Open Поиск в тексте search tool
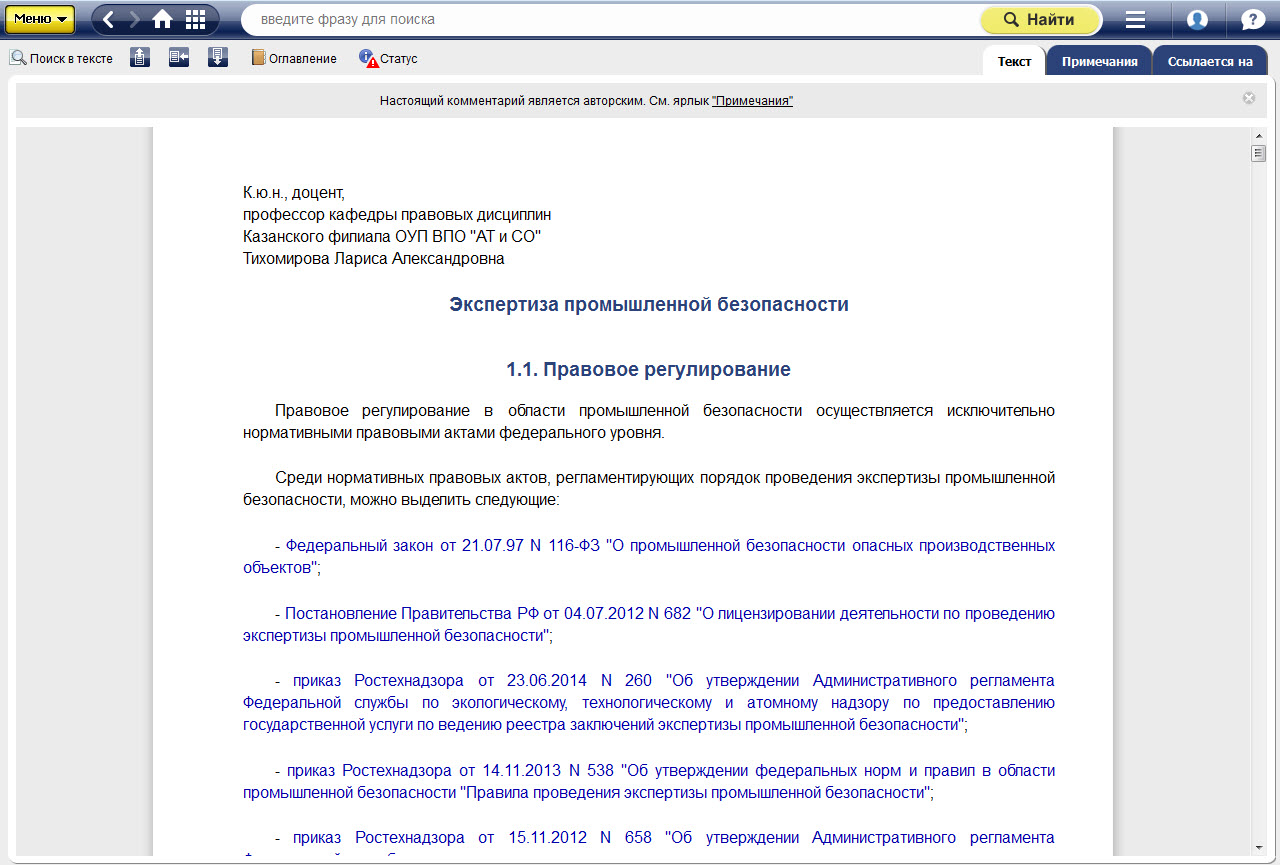The height and width of the screenshot is (865, 1280). [x=61, y=59]
